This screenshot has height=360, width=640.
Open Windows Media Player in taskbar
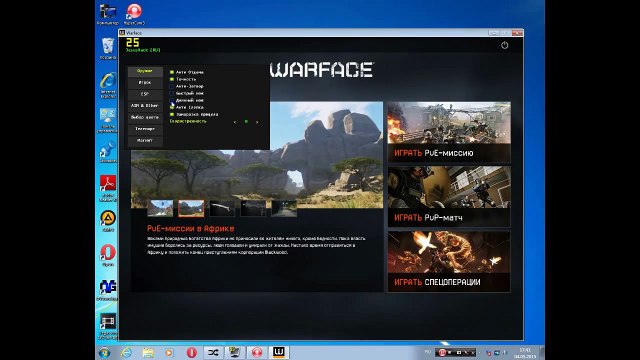click(169, 352)
